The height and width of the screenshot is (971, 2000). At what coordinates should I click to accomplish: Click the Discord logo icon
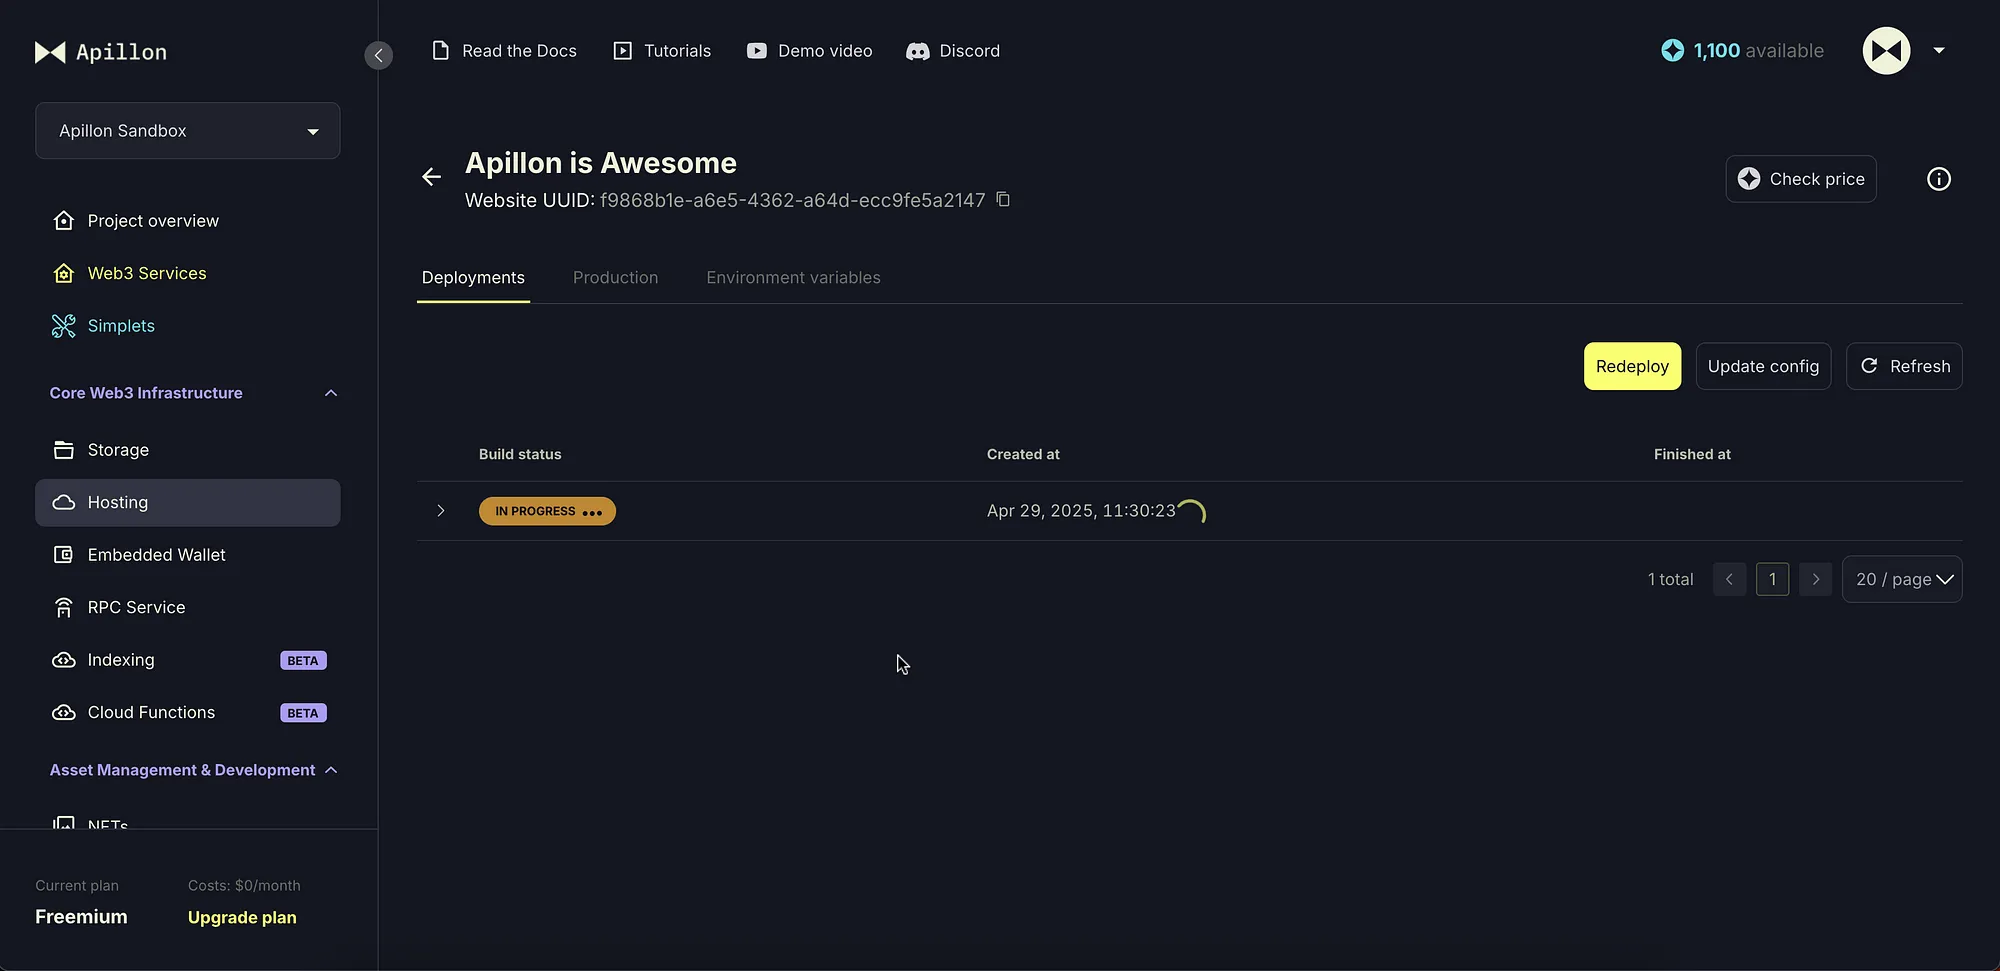[917, 51]
